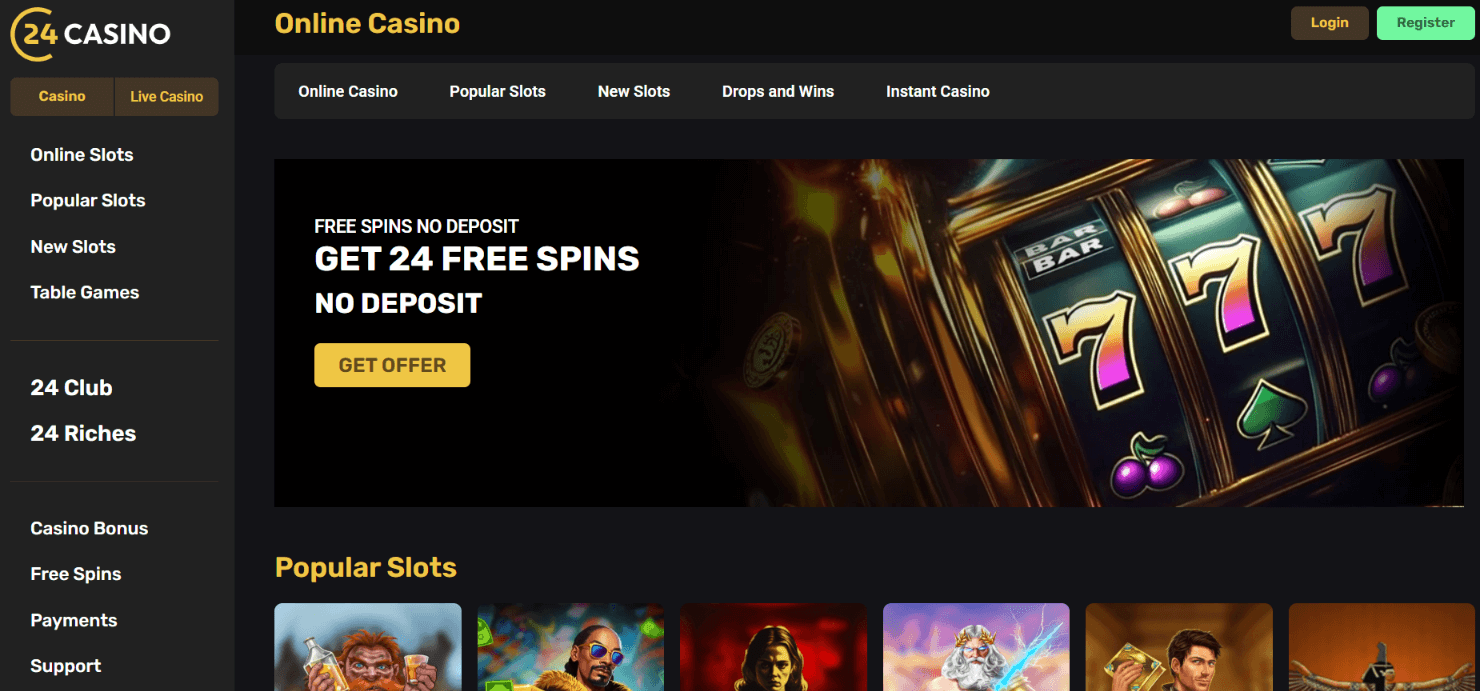
Task: Open the red-bearded dwarf slot thumbnail
Action: pos(368,647)
